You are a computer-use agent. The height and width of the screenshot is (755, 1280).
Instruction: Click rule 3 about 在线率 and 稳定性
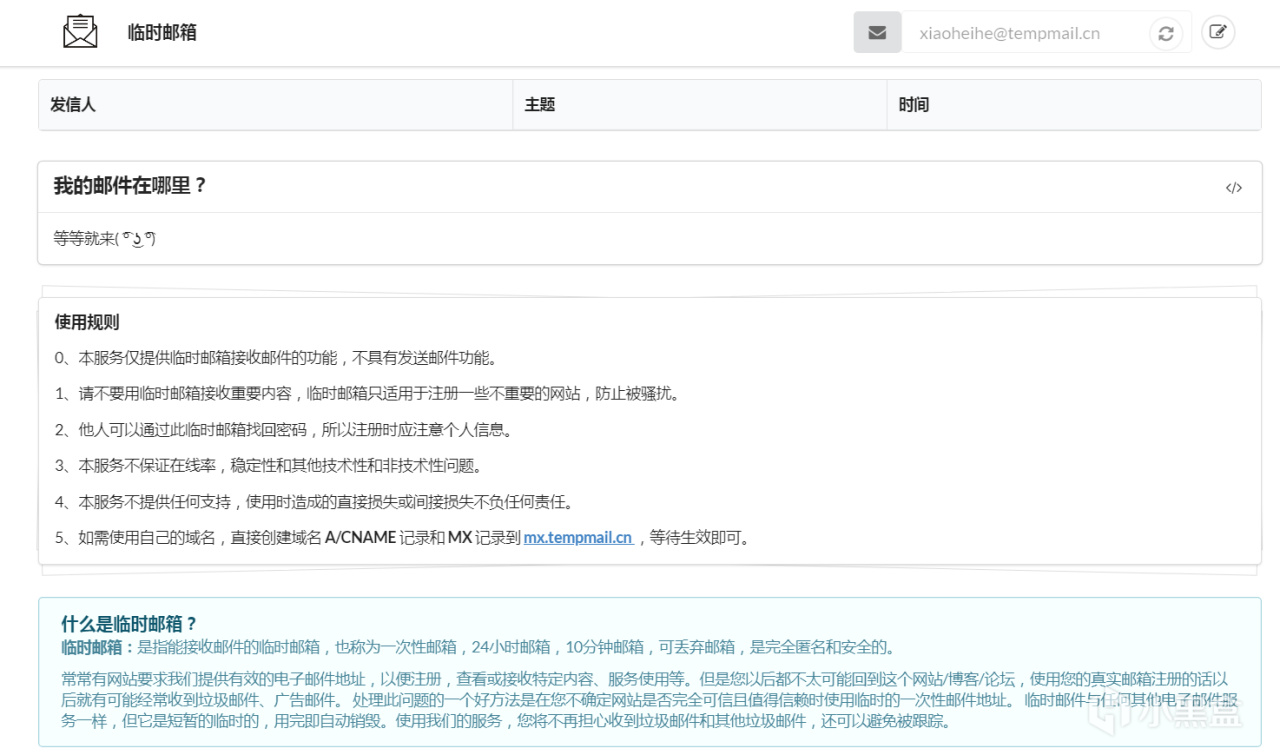[x=269, y=466]
